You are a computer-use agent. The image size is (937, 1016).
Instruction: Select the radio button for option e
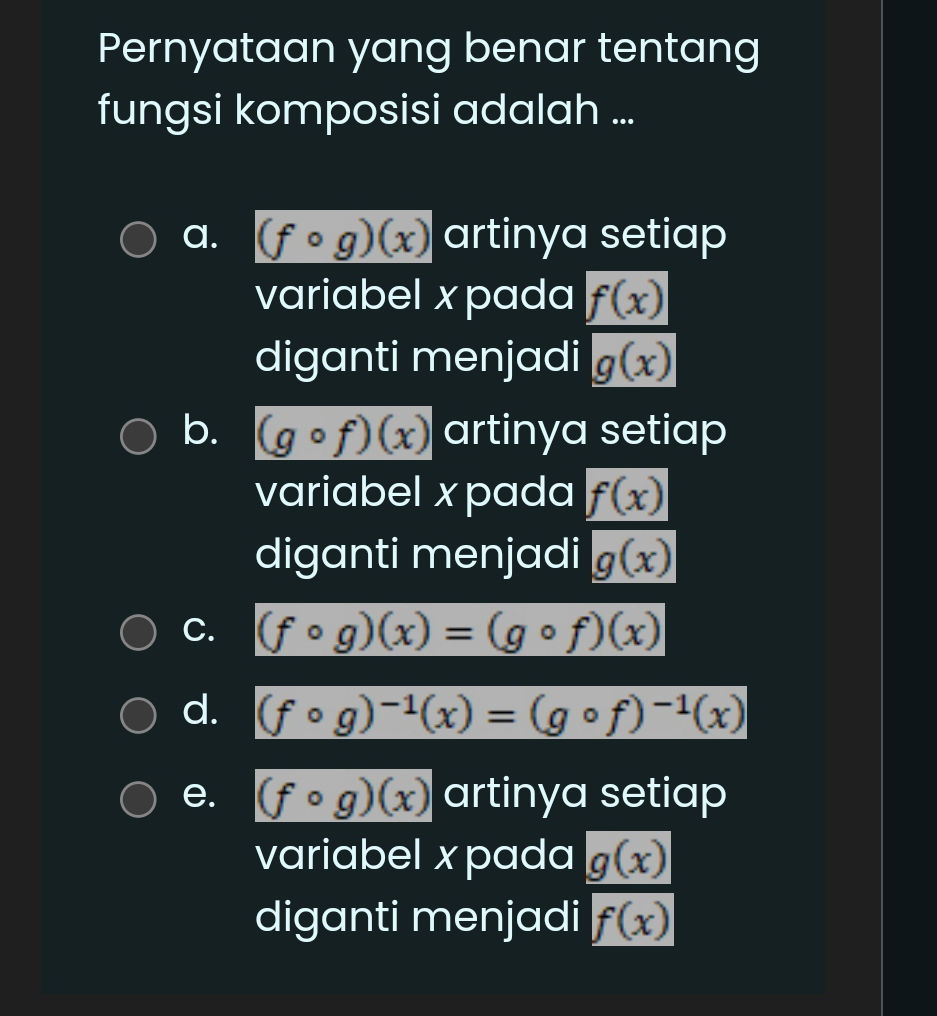click(x=138, y=799)
